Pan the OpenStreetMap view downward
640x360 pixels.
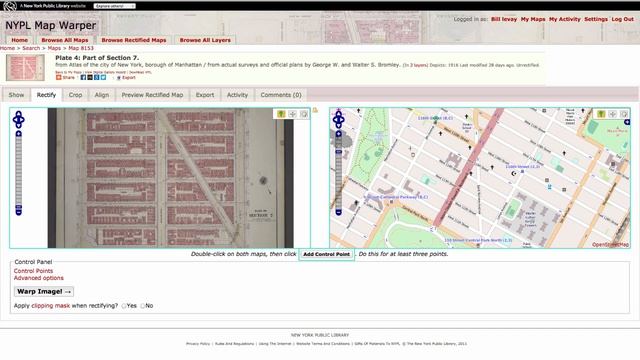tap(338, 126)
